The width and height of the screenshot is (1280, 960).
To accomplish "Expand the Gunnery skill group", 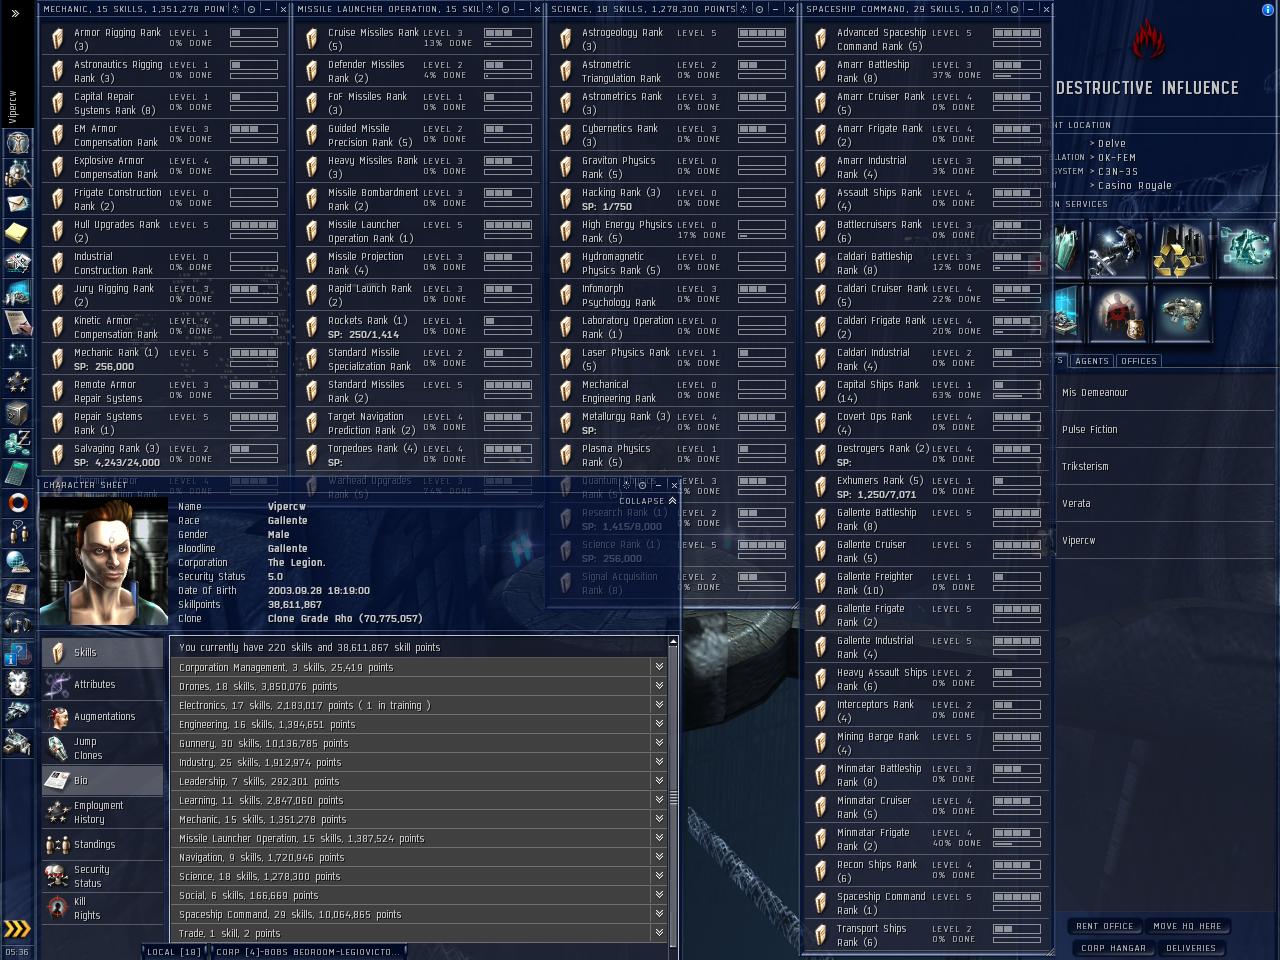I will pyautogui.click(x=659, y=743).
